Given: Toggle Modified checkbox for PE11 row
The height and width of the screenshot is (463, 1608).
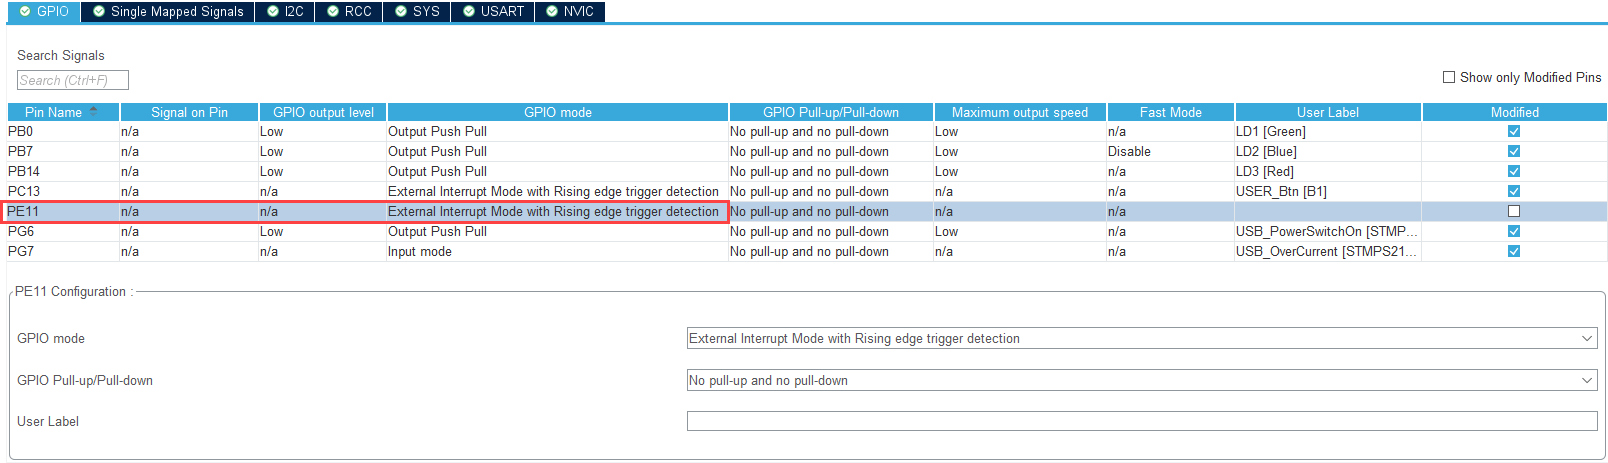Looking at the screenshot, I should [1514, 211].
